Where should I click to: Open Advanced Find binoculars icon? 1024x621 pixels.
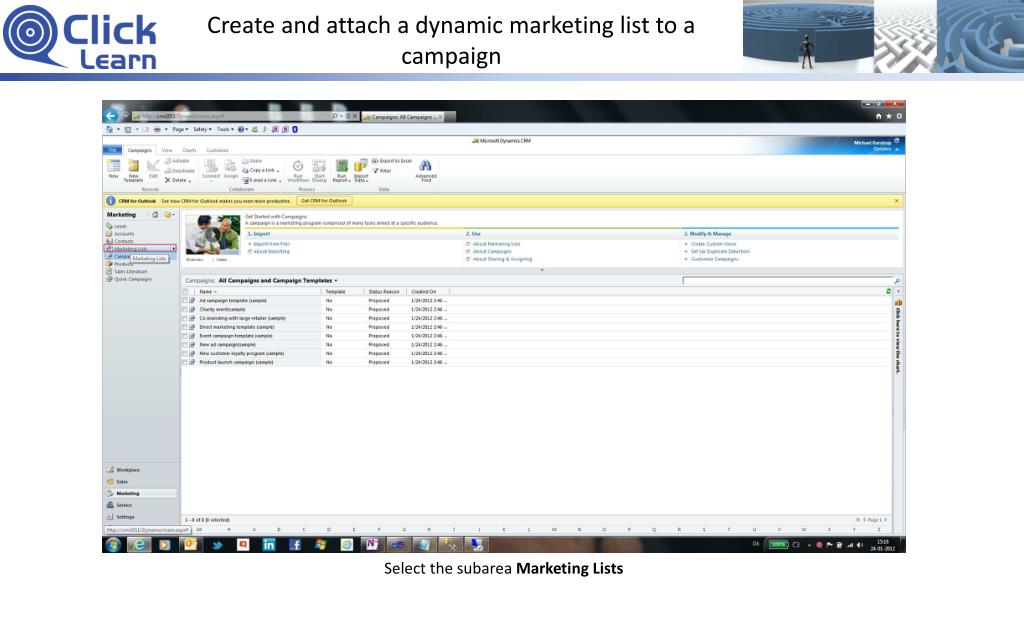point(425,167)
